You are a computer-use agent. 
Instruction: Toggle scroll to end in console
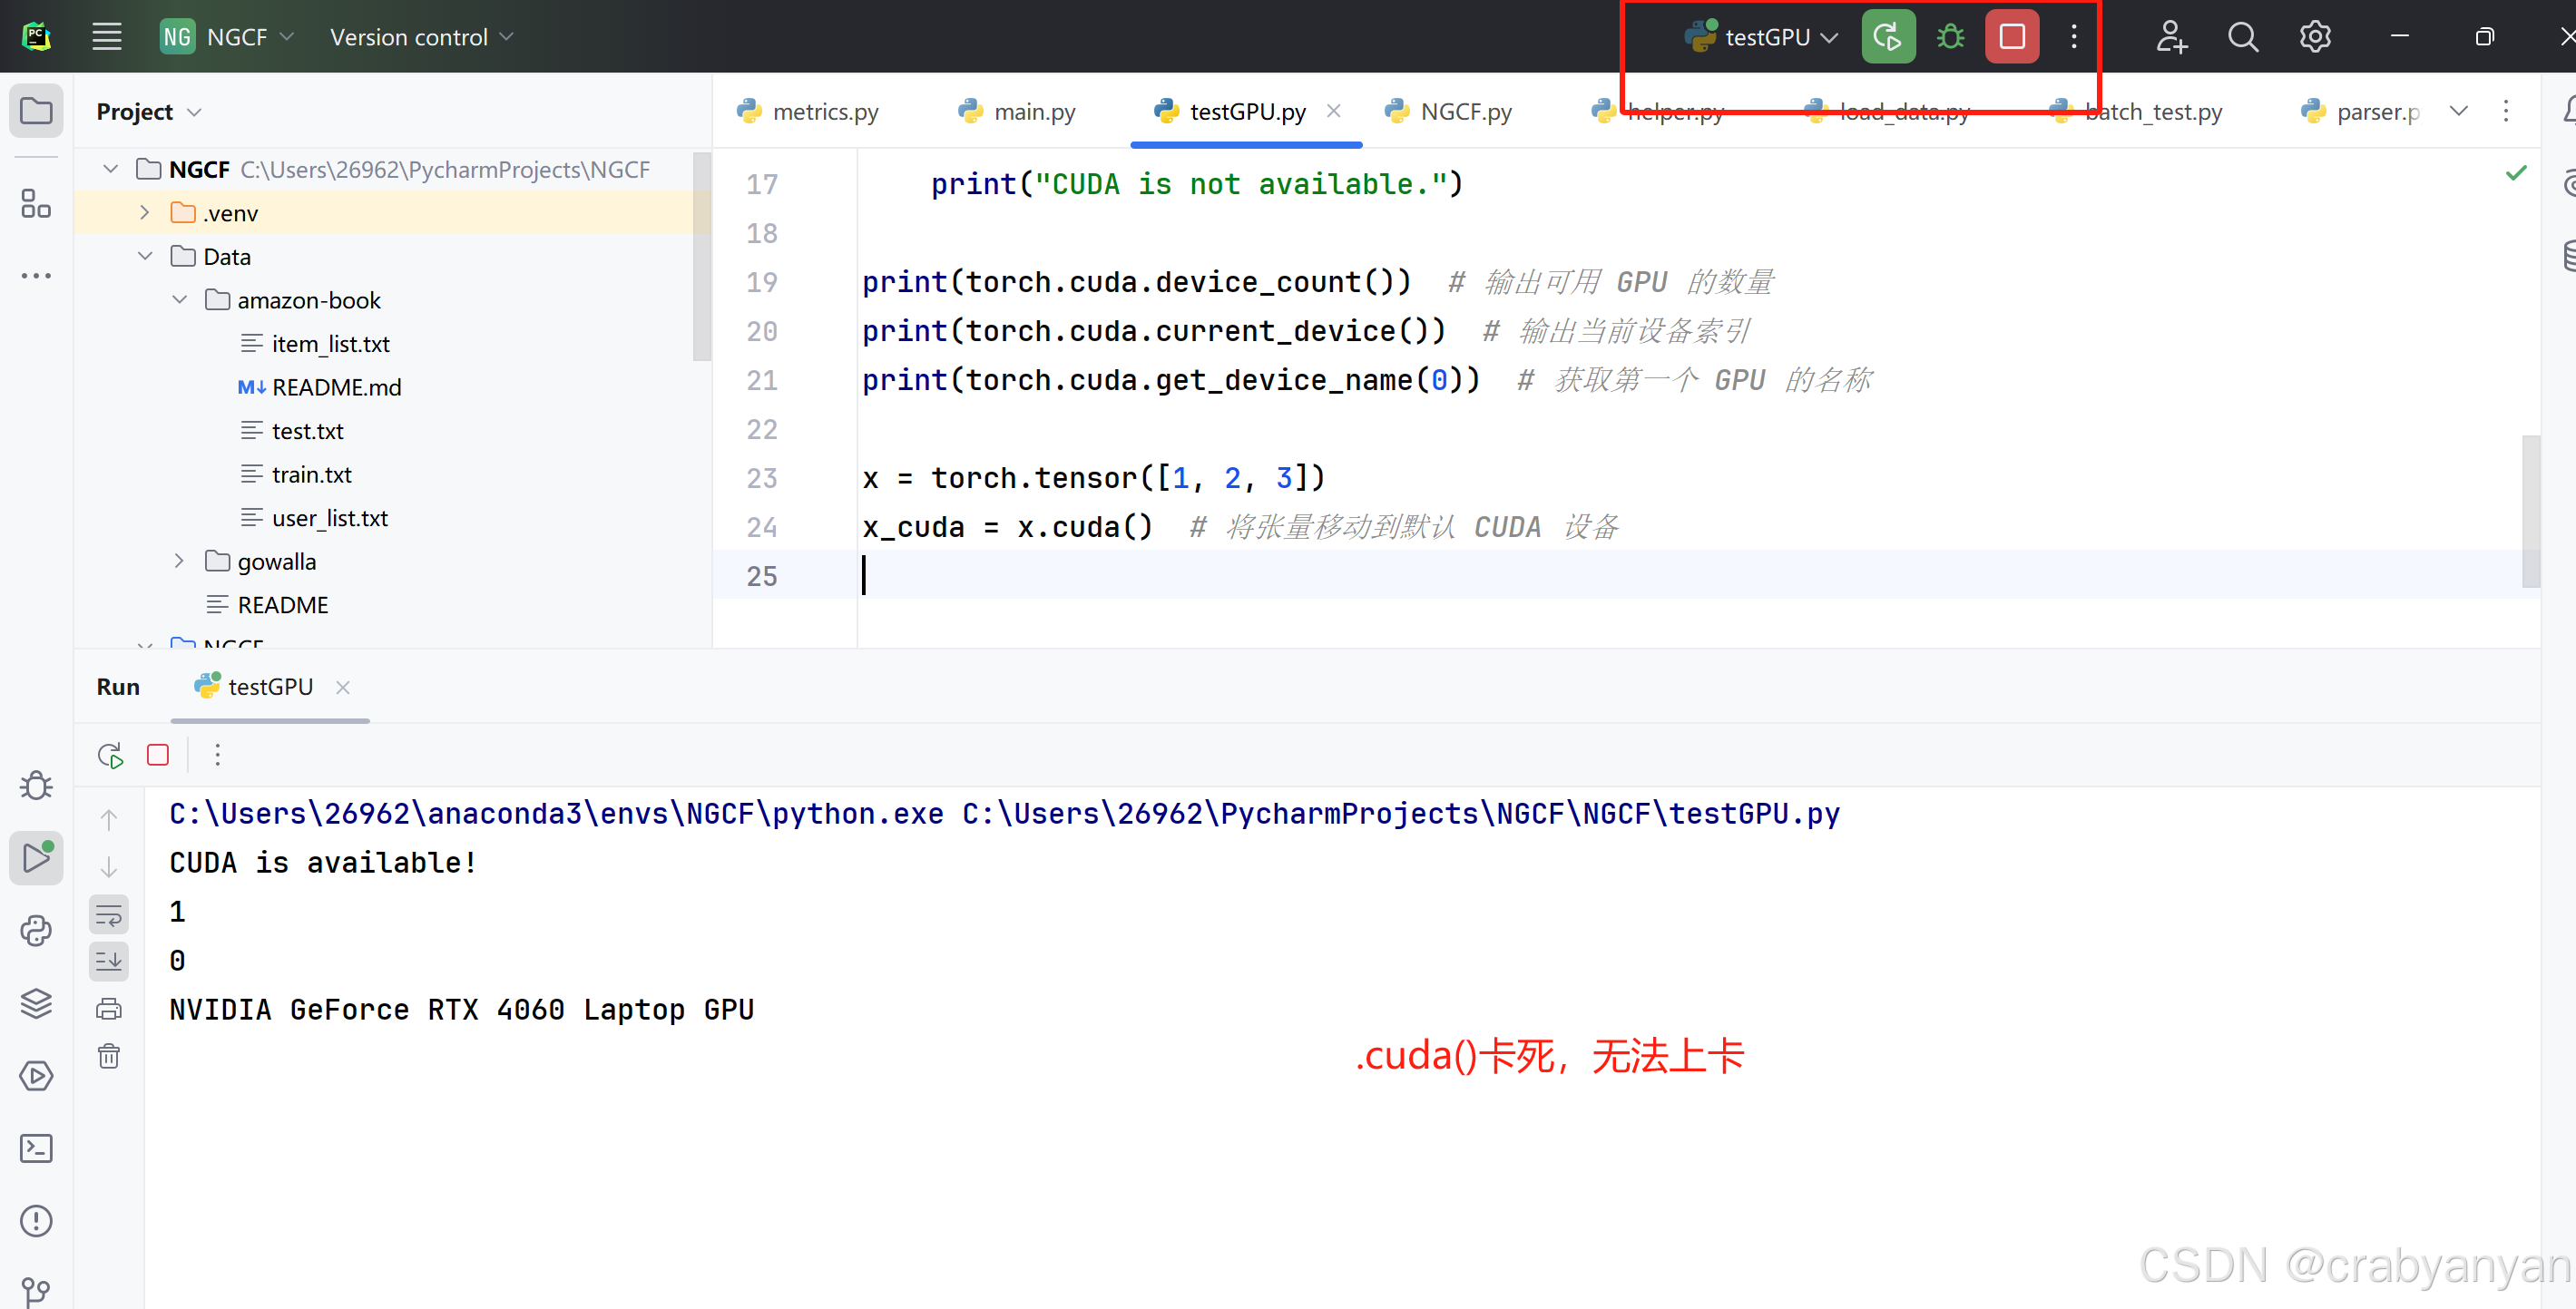[109, 961]
